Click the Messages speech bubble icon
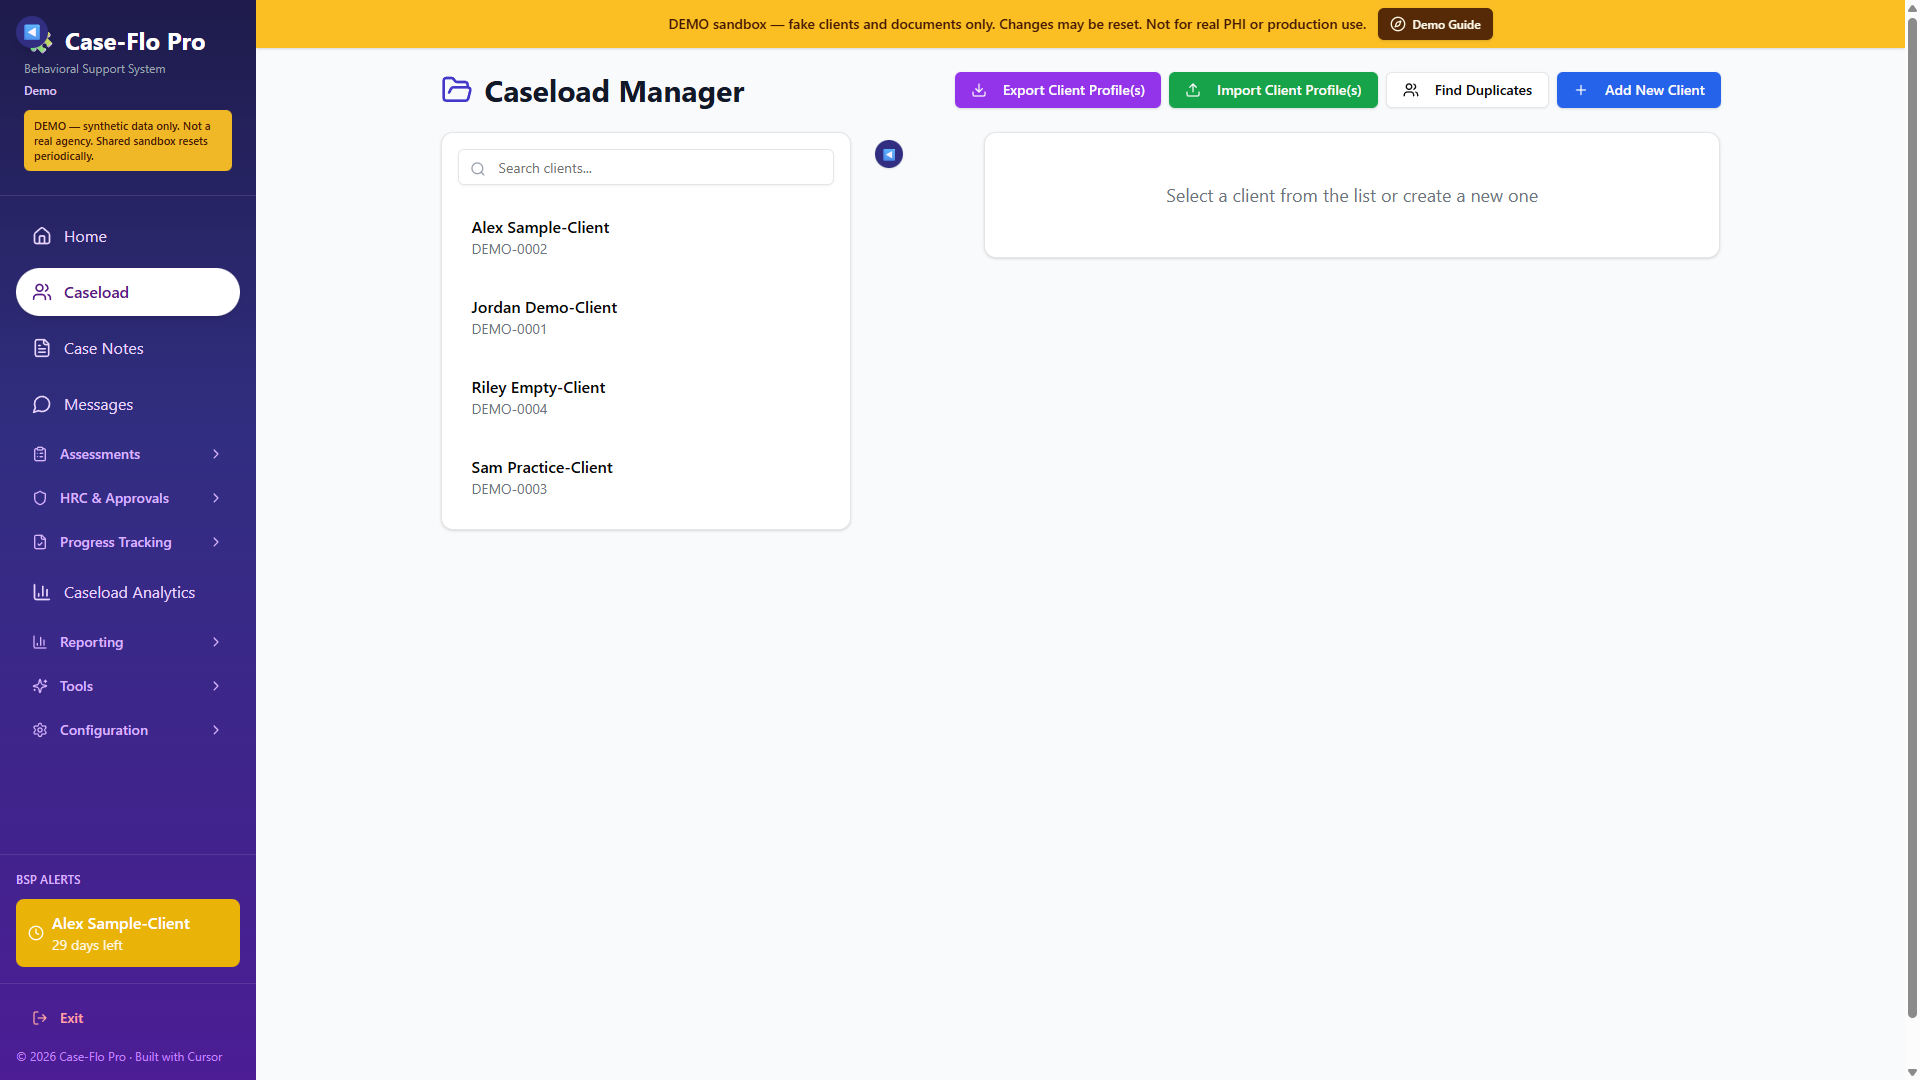The height and width of the screenshot is (1080, 1920). point(42,404)
